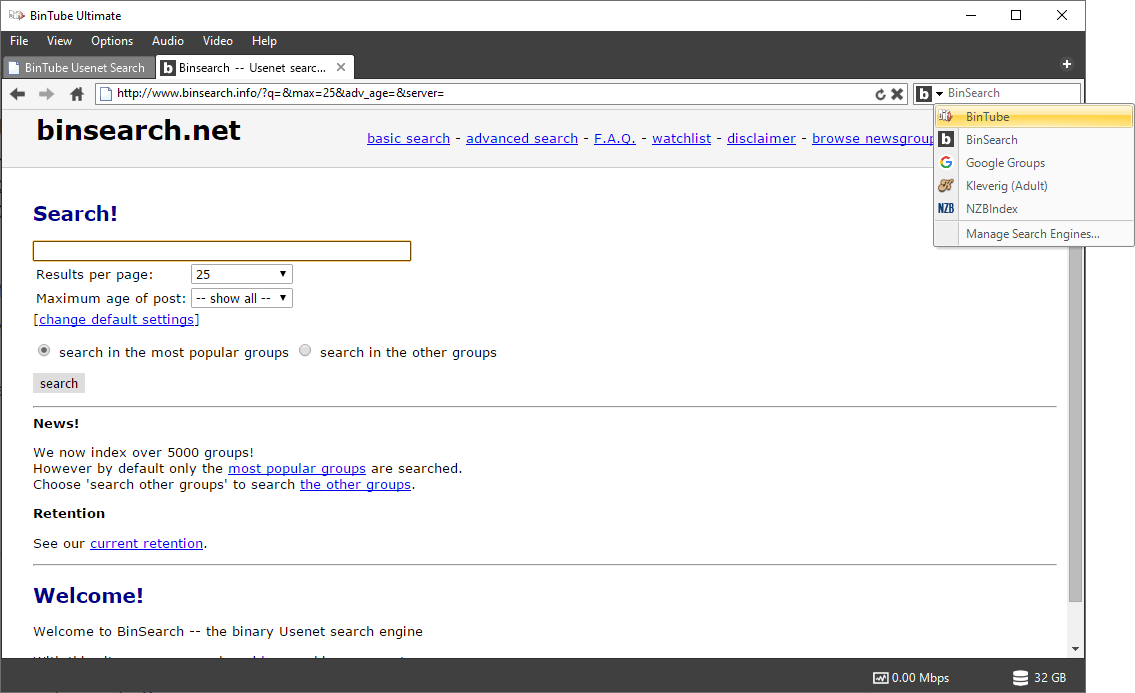Open the current retention link
Screen dimensions: 1135x693
(146, 543)
